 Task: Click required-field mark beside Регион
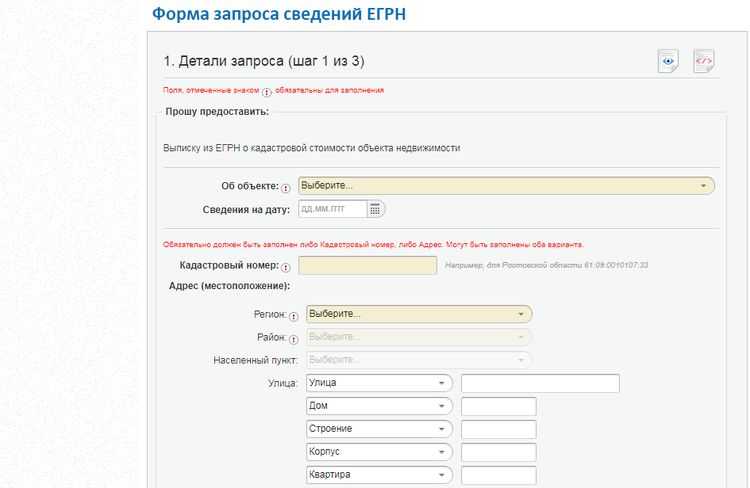tap(294, 315)
